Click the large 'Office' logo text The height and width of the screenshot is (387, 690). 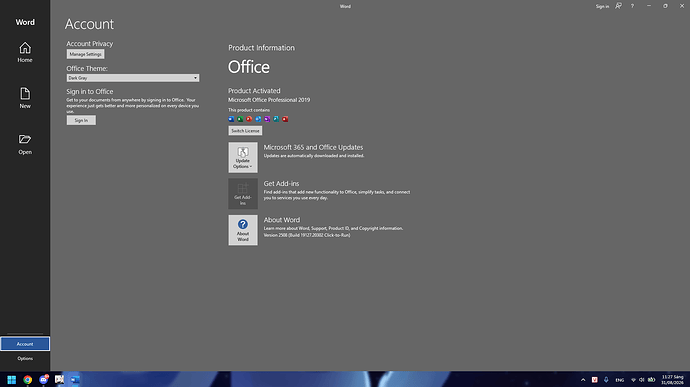249,67
